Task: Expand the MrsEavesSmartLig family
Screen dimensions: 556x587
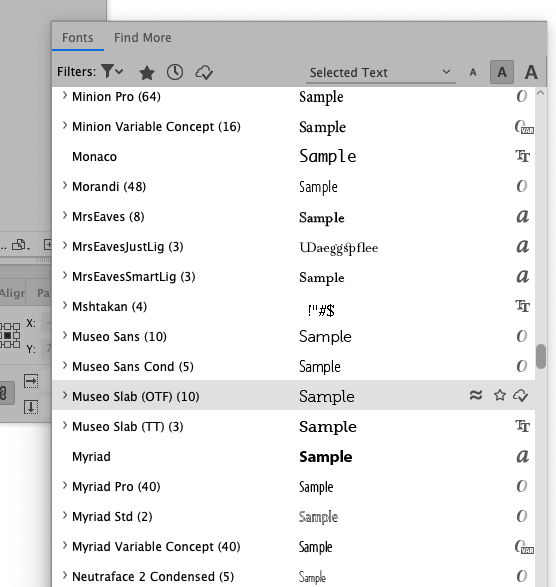Action: 65,276
